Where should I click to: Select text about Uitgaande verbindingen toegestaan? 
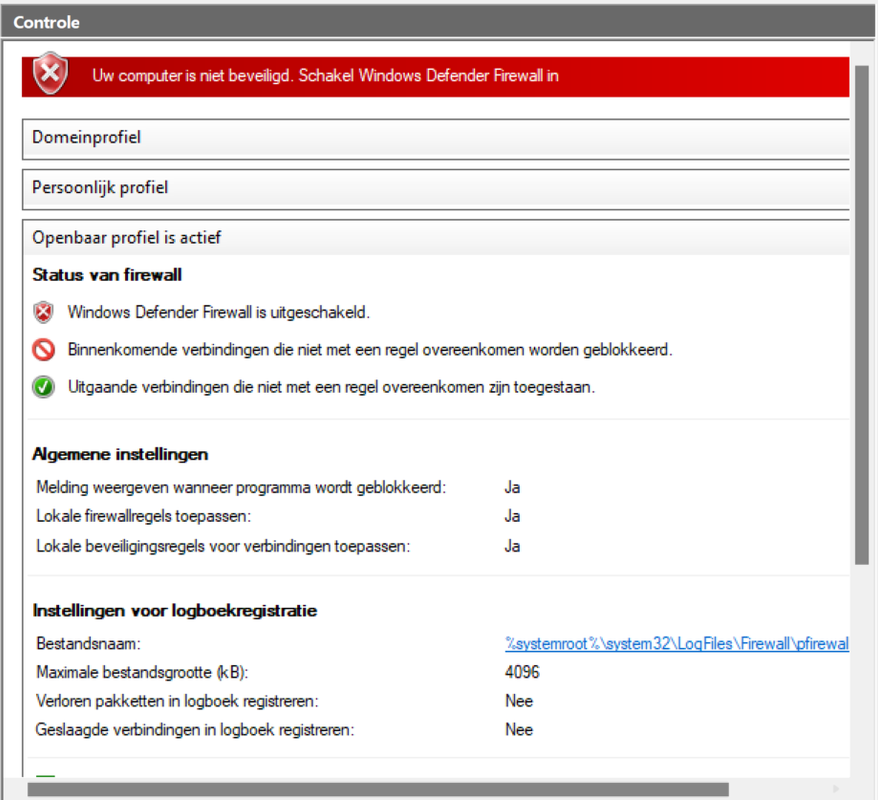[331, 387]
